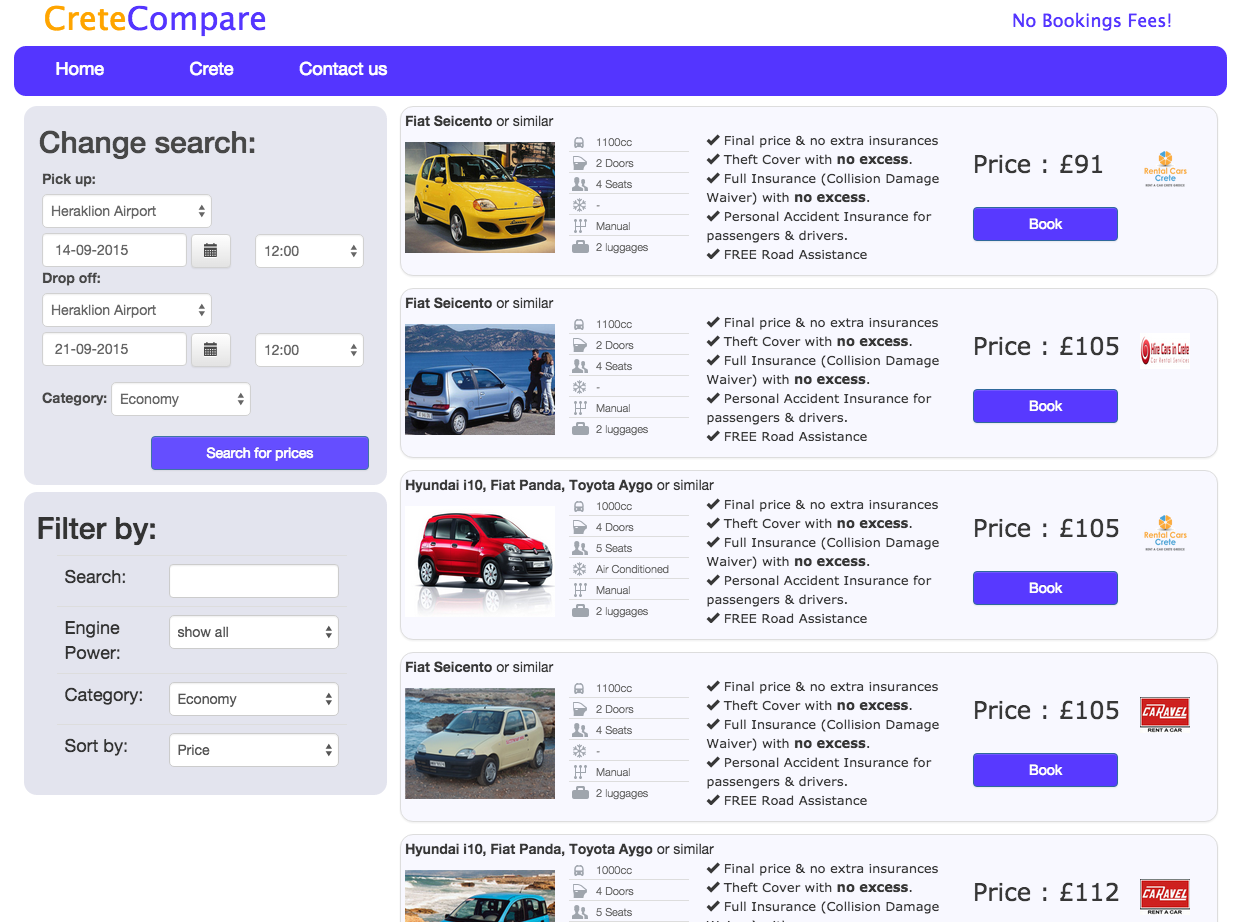Click the engine icon in the Hire Cars in Crete card
This screenshot has height=922, width=1239.
tap(579, 324)
